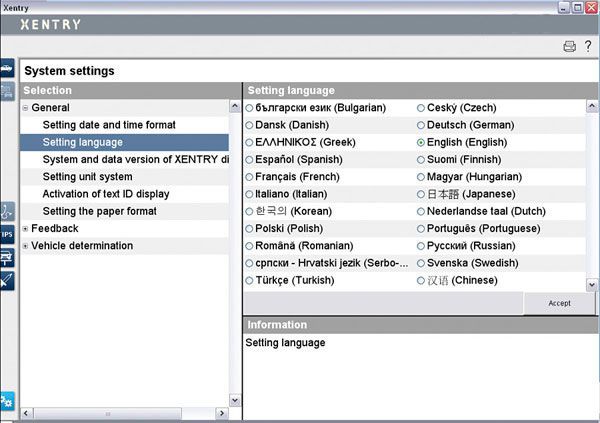Click the sidebar icon directly below IPS
600x423 pixels.
tap(7, 257)
